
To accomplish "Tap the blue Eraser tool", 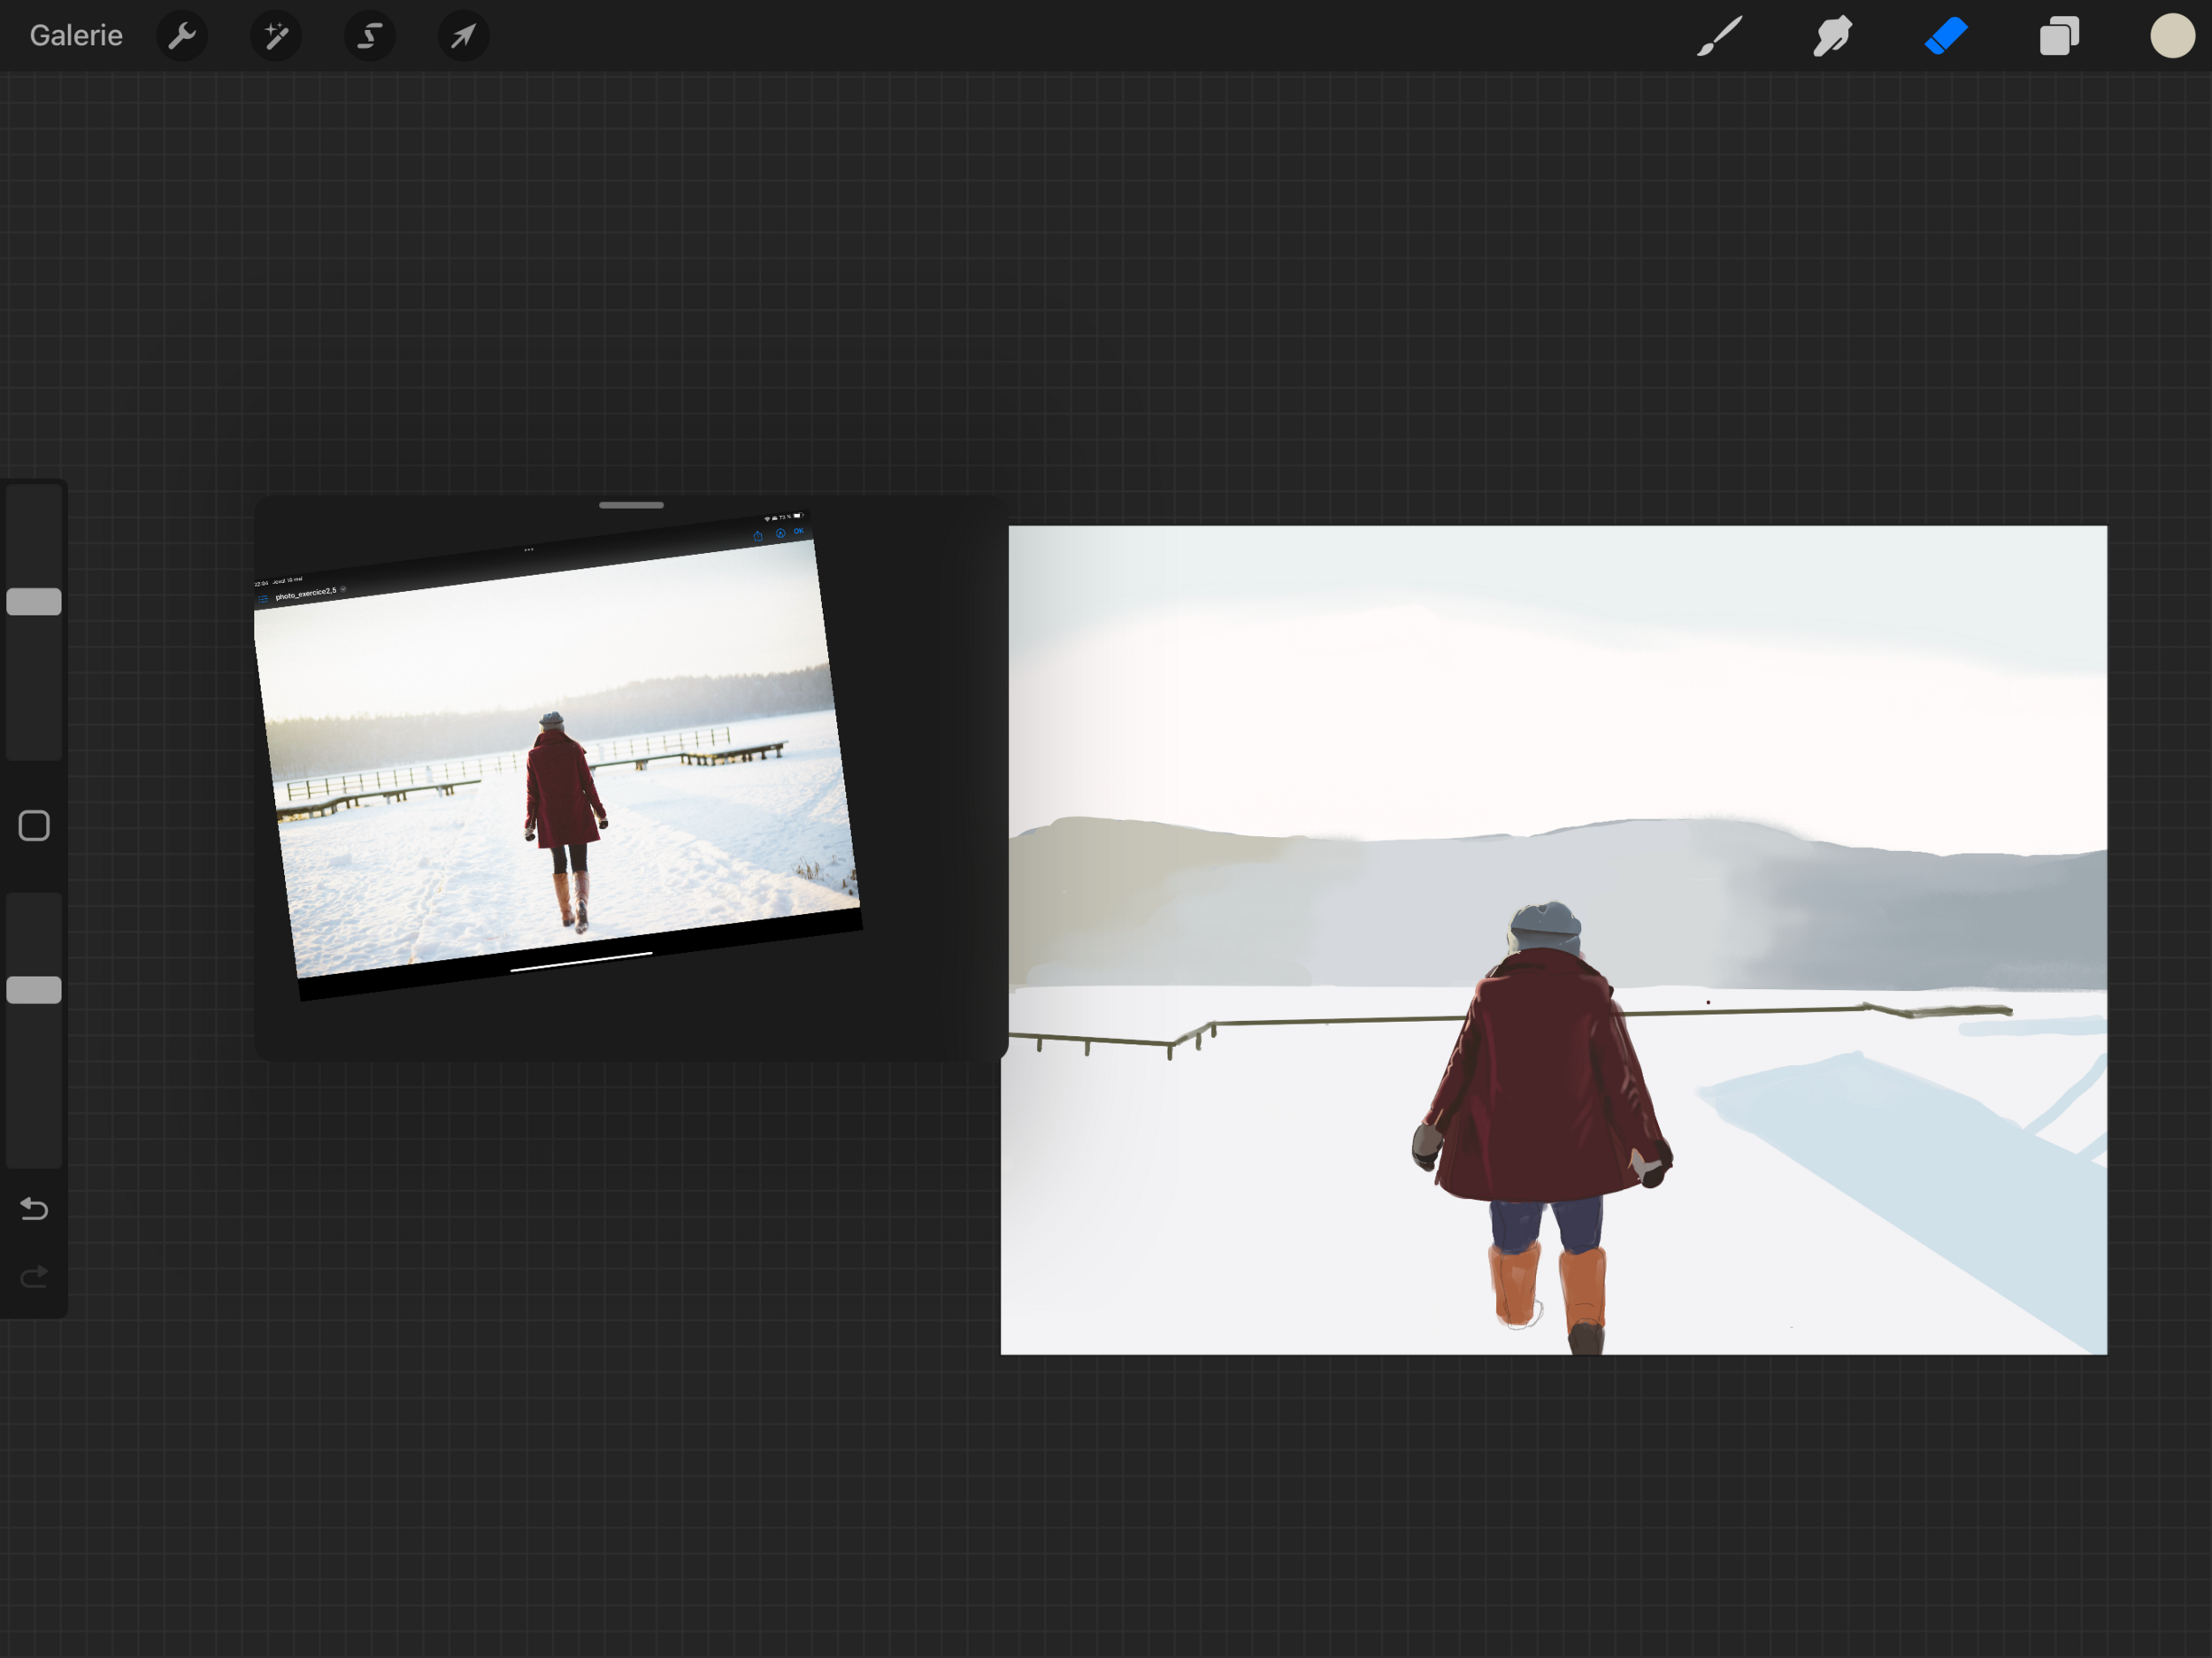I will (x=1946, y=37).
